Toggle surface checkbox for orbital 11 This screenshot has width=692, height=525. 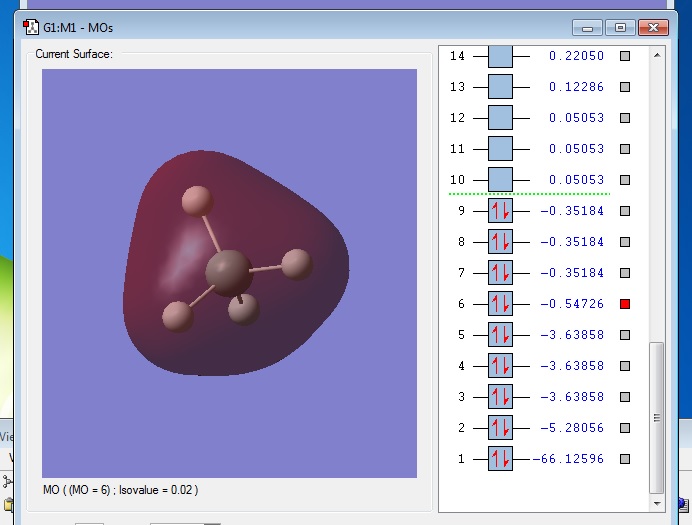(624, 149)
